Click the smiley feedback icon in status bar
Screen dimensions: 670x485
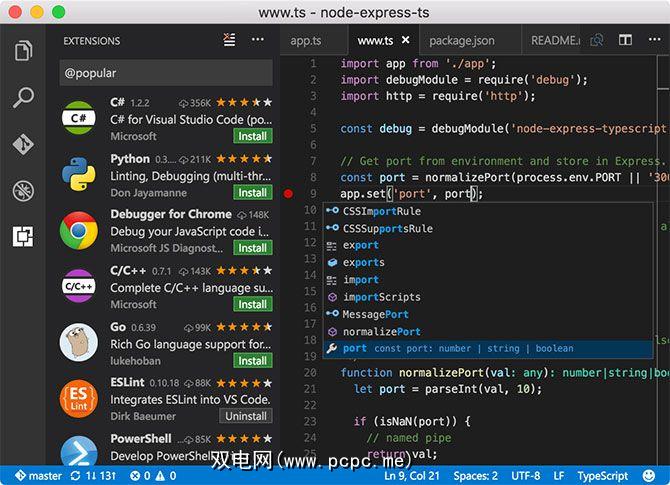pos(651,476)
